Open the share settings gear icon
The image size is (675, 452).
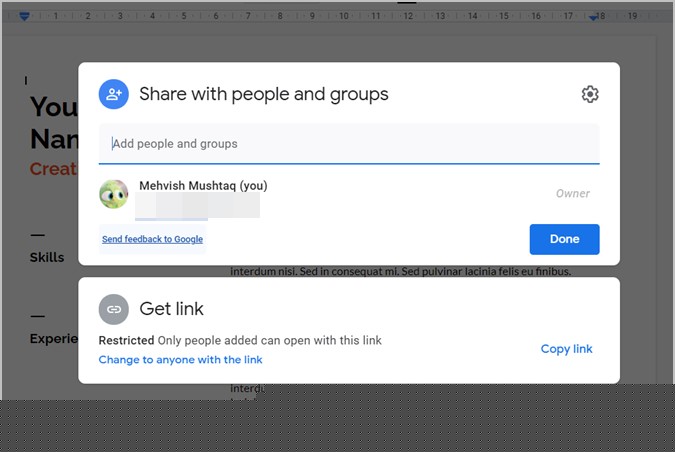point(590,94)
